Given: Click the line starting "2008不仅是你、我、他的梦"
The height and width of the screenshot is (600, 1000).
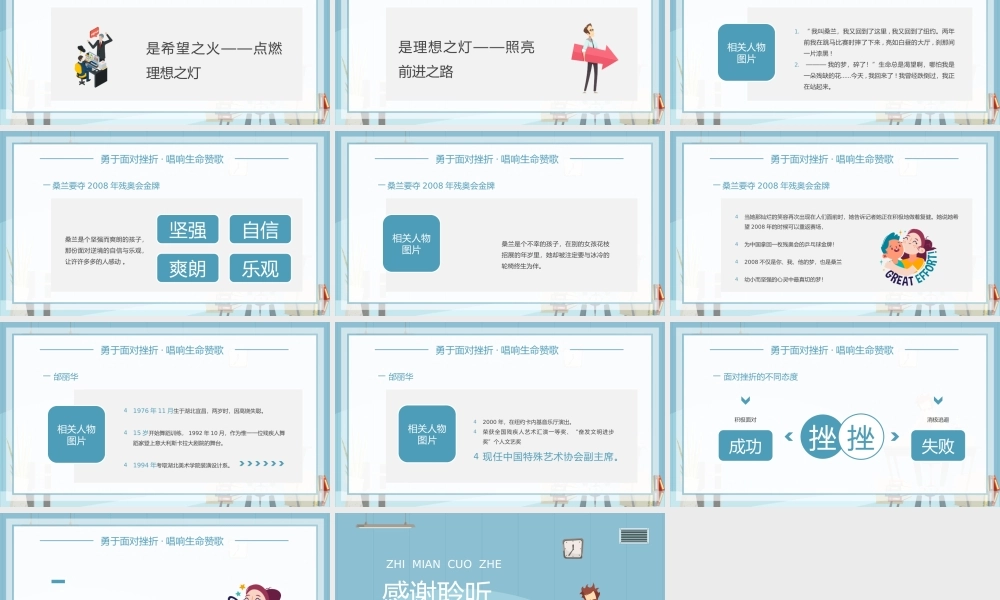Looking at the screenshot, I should [793, 262].
